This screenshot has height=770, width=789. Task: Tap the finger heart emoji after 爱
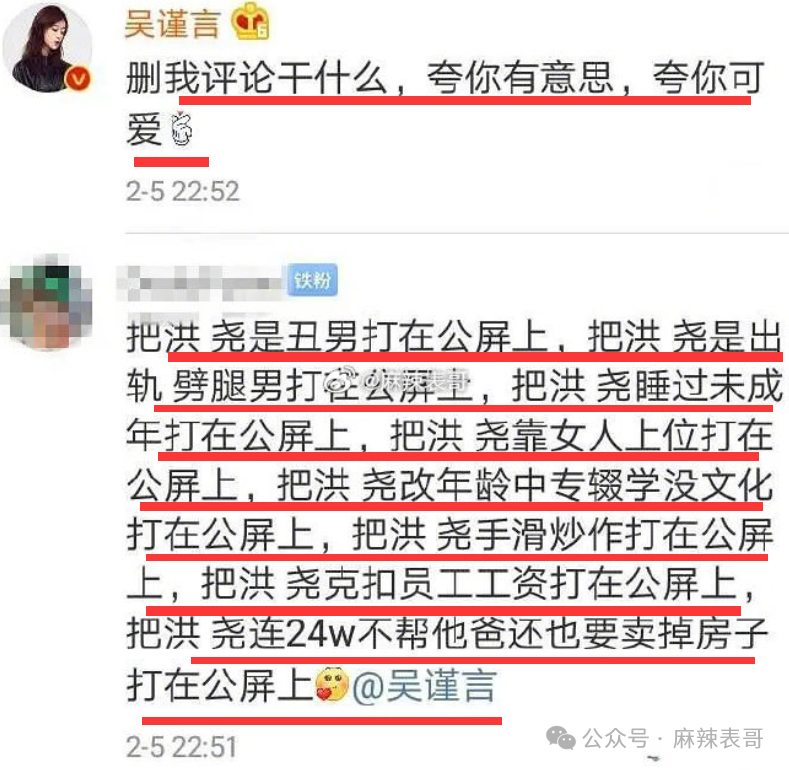[x=181, y=129]
